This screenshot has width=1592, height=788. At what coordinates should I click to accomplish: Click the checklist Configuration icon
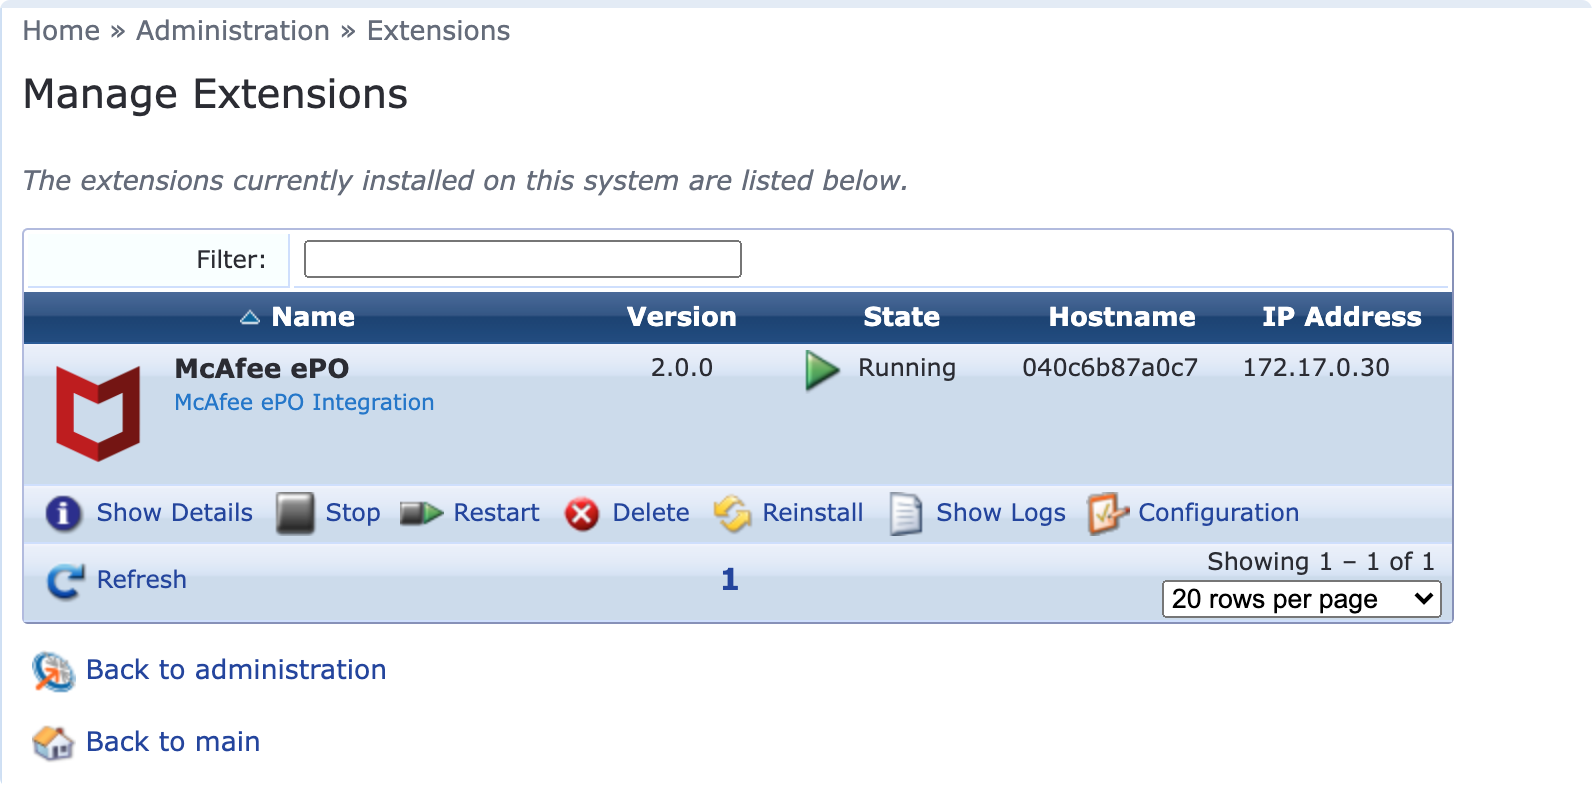[1108, 513]
